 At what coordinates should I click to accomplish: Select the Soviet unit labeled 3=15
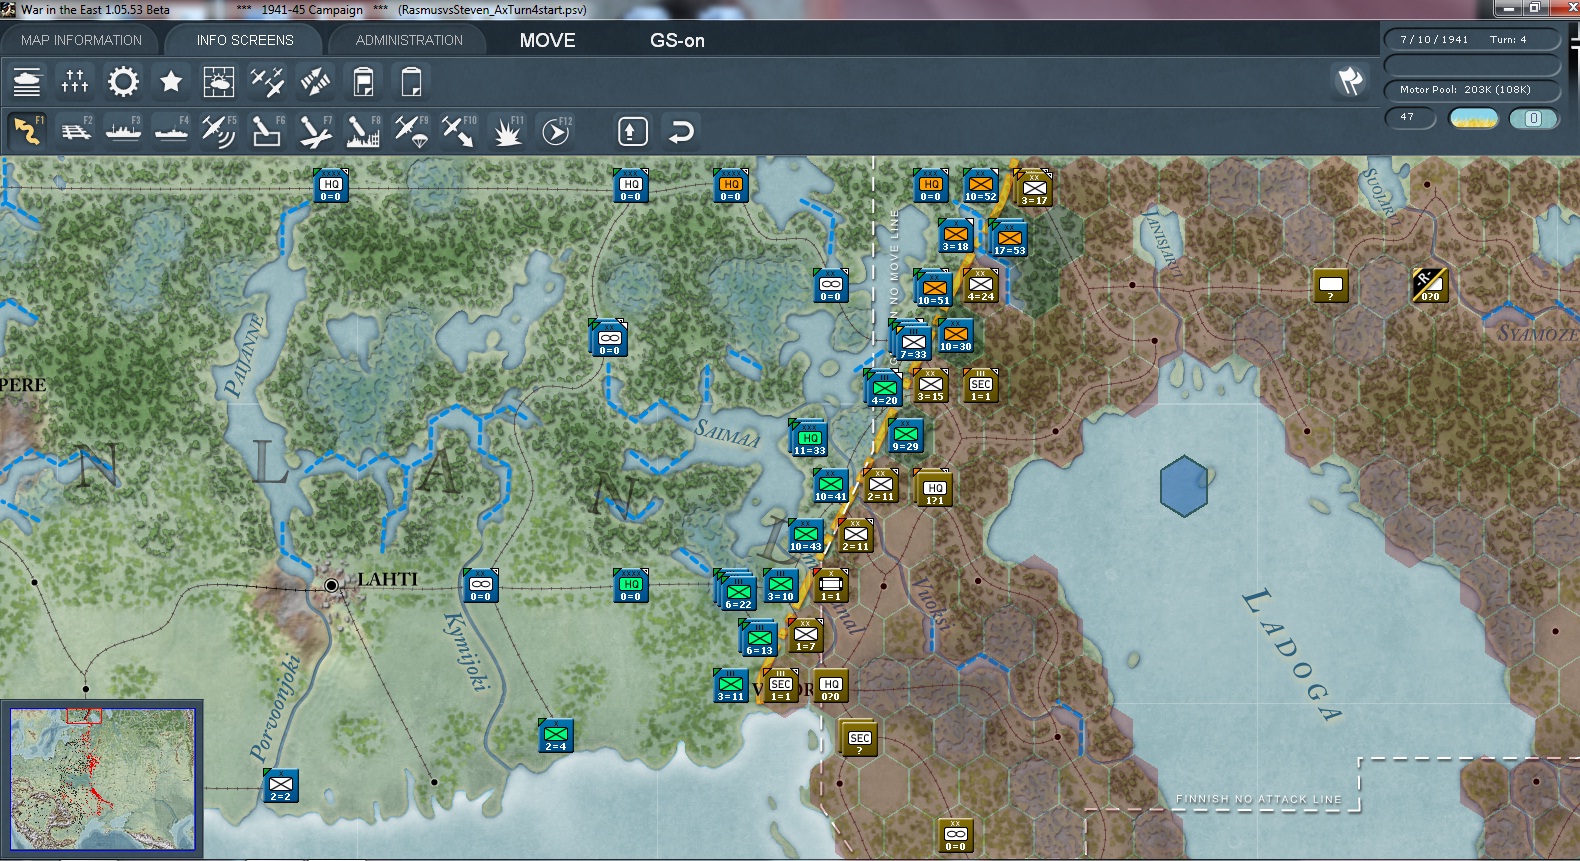point(930,386)
